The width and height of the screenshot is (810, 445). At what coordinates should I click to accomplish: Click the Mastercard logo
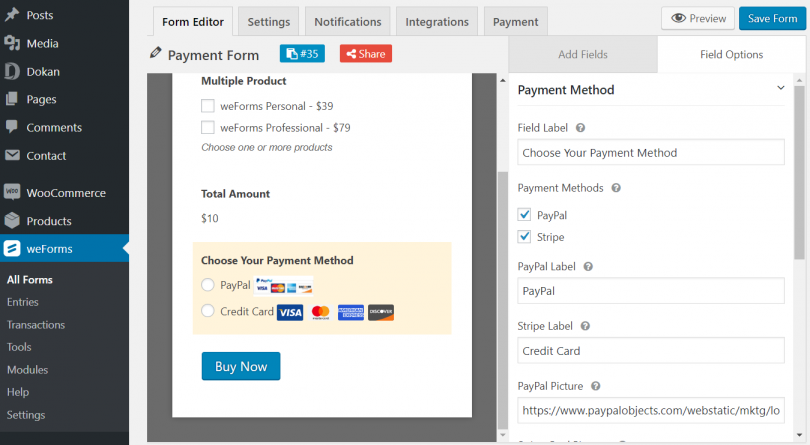coord(320,312)
